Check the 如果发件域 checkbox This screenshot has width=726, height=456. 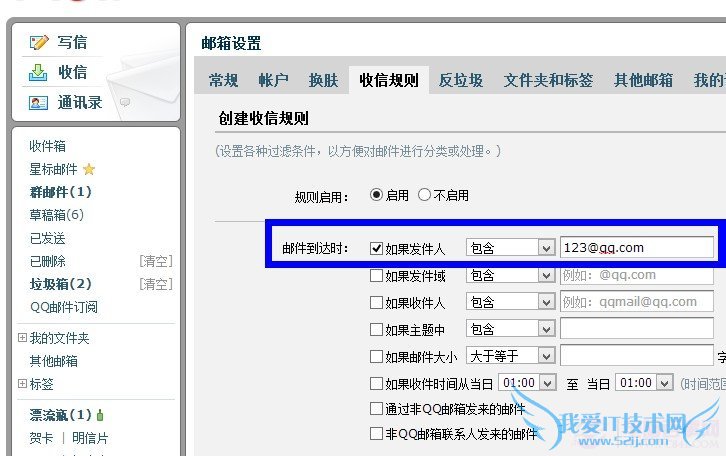click(376, 276)
